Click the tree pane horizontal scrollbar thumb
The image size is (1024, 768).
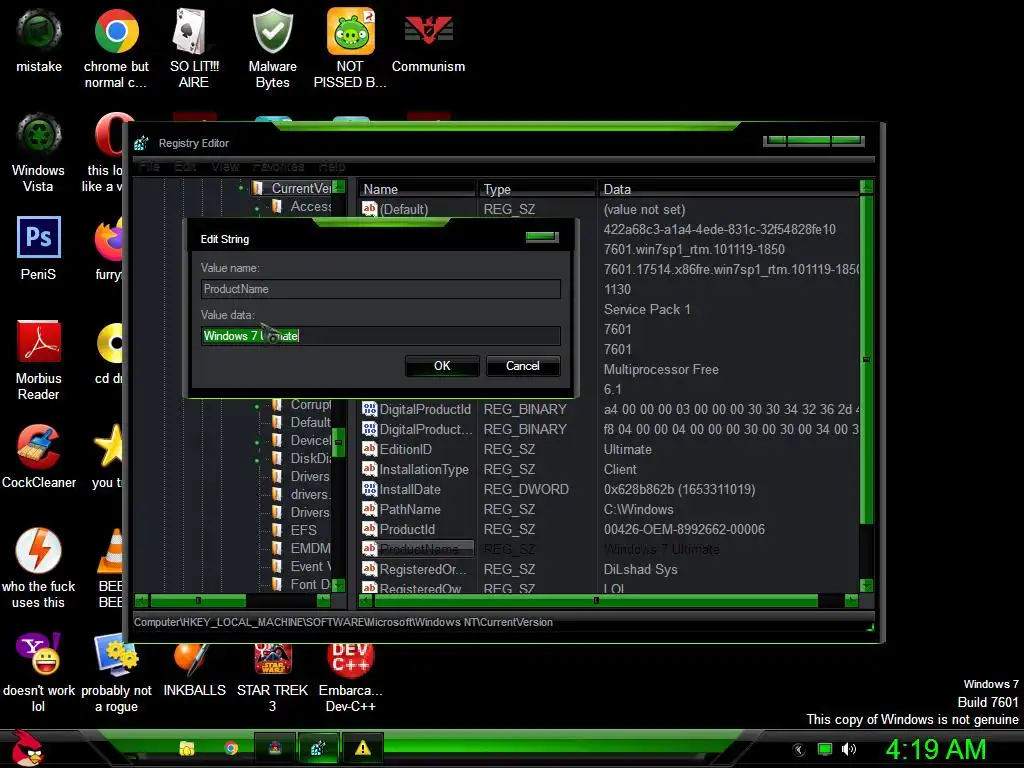(x=198, y=600)
